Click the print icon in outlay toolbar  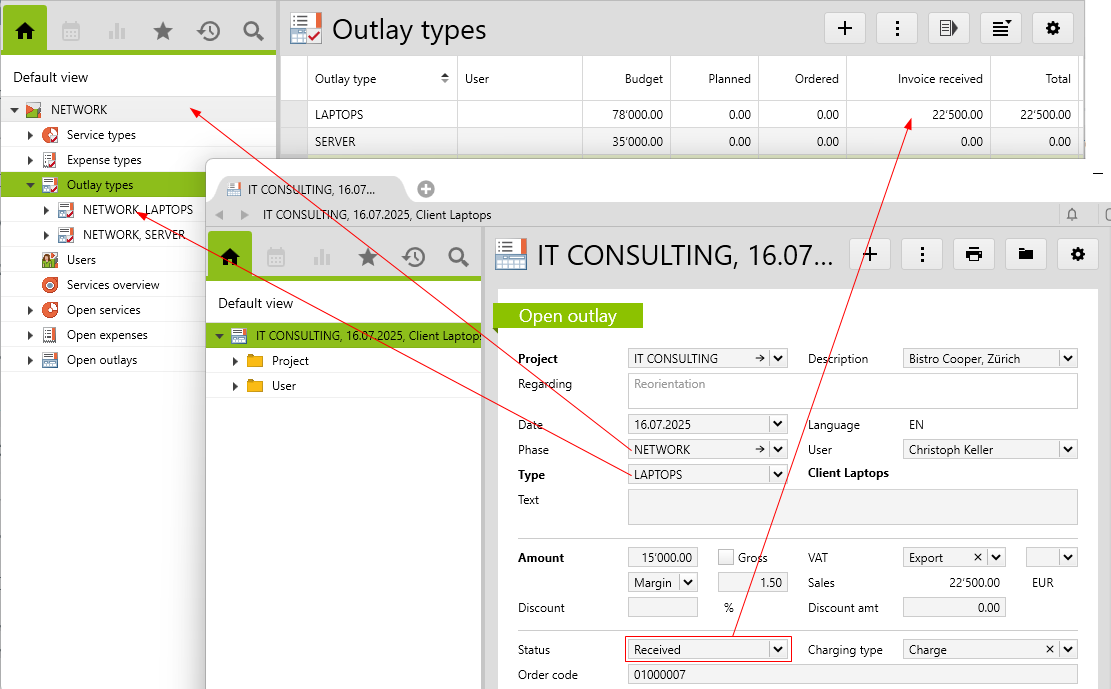pos(974,254)
